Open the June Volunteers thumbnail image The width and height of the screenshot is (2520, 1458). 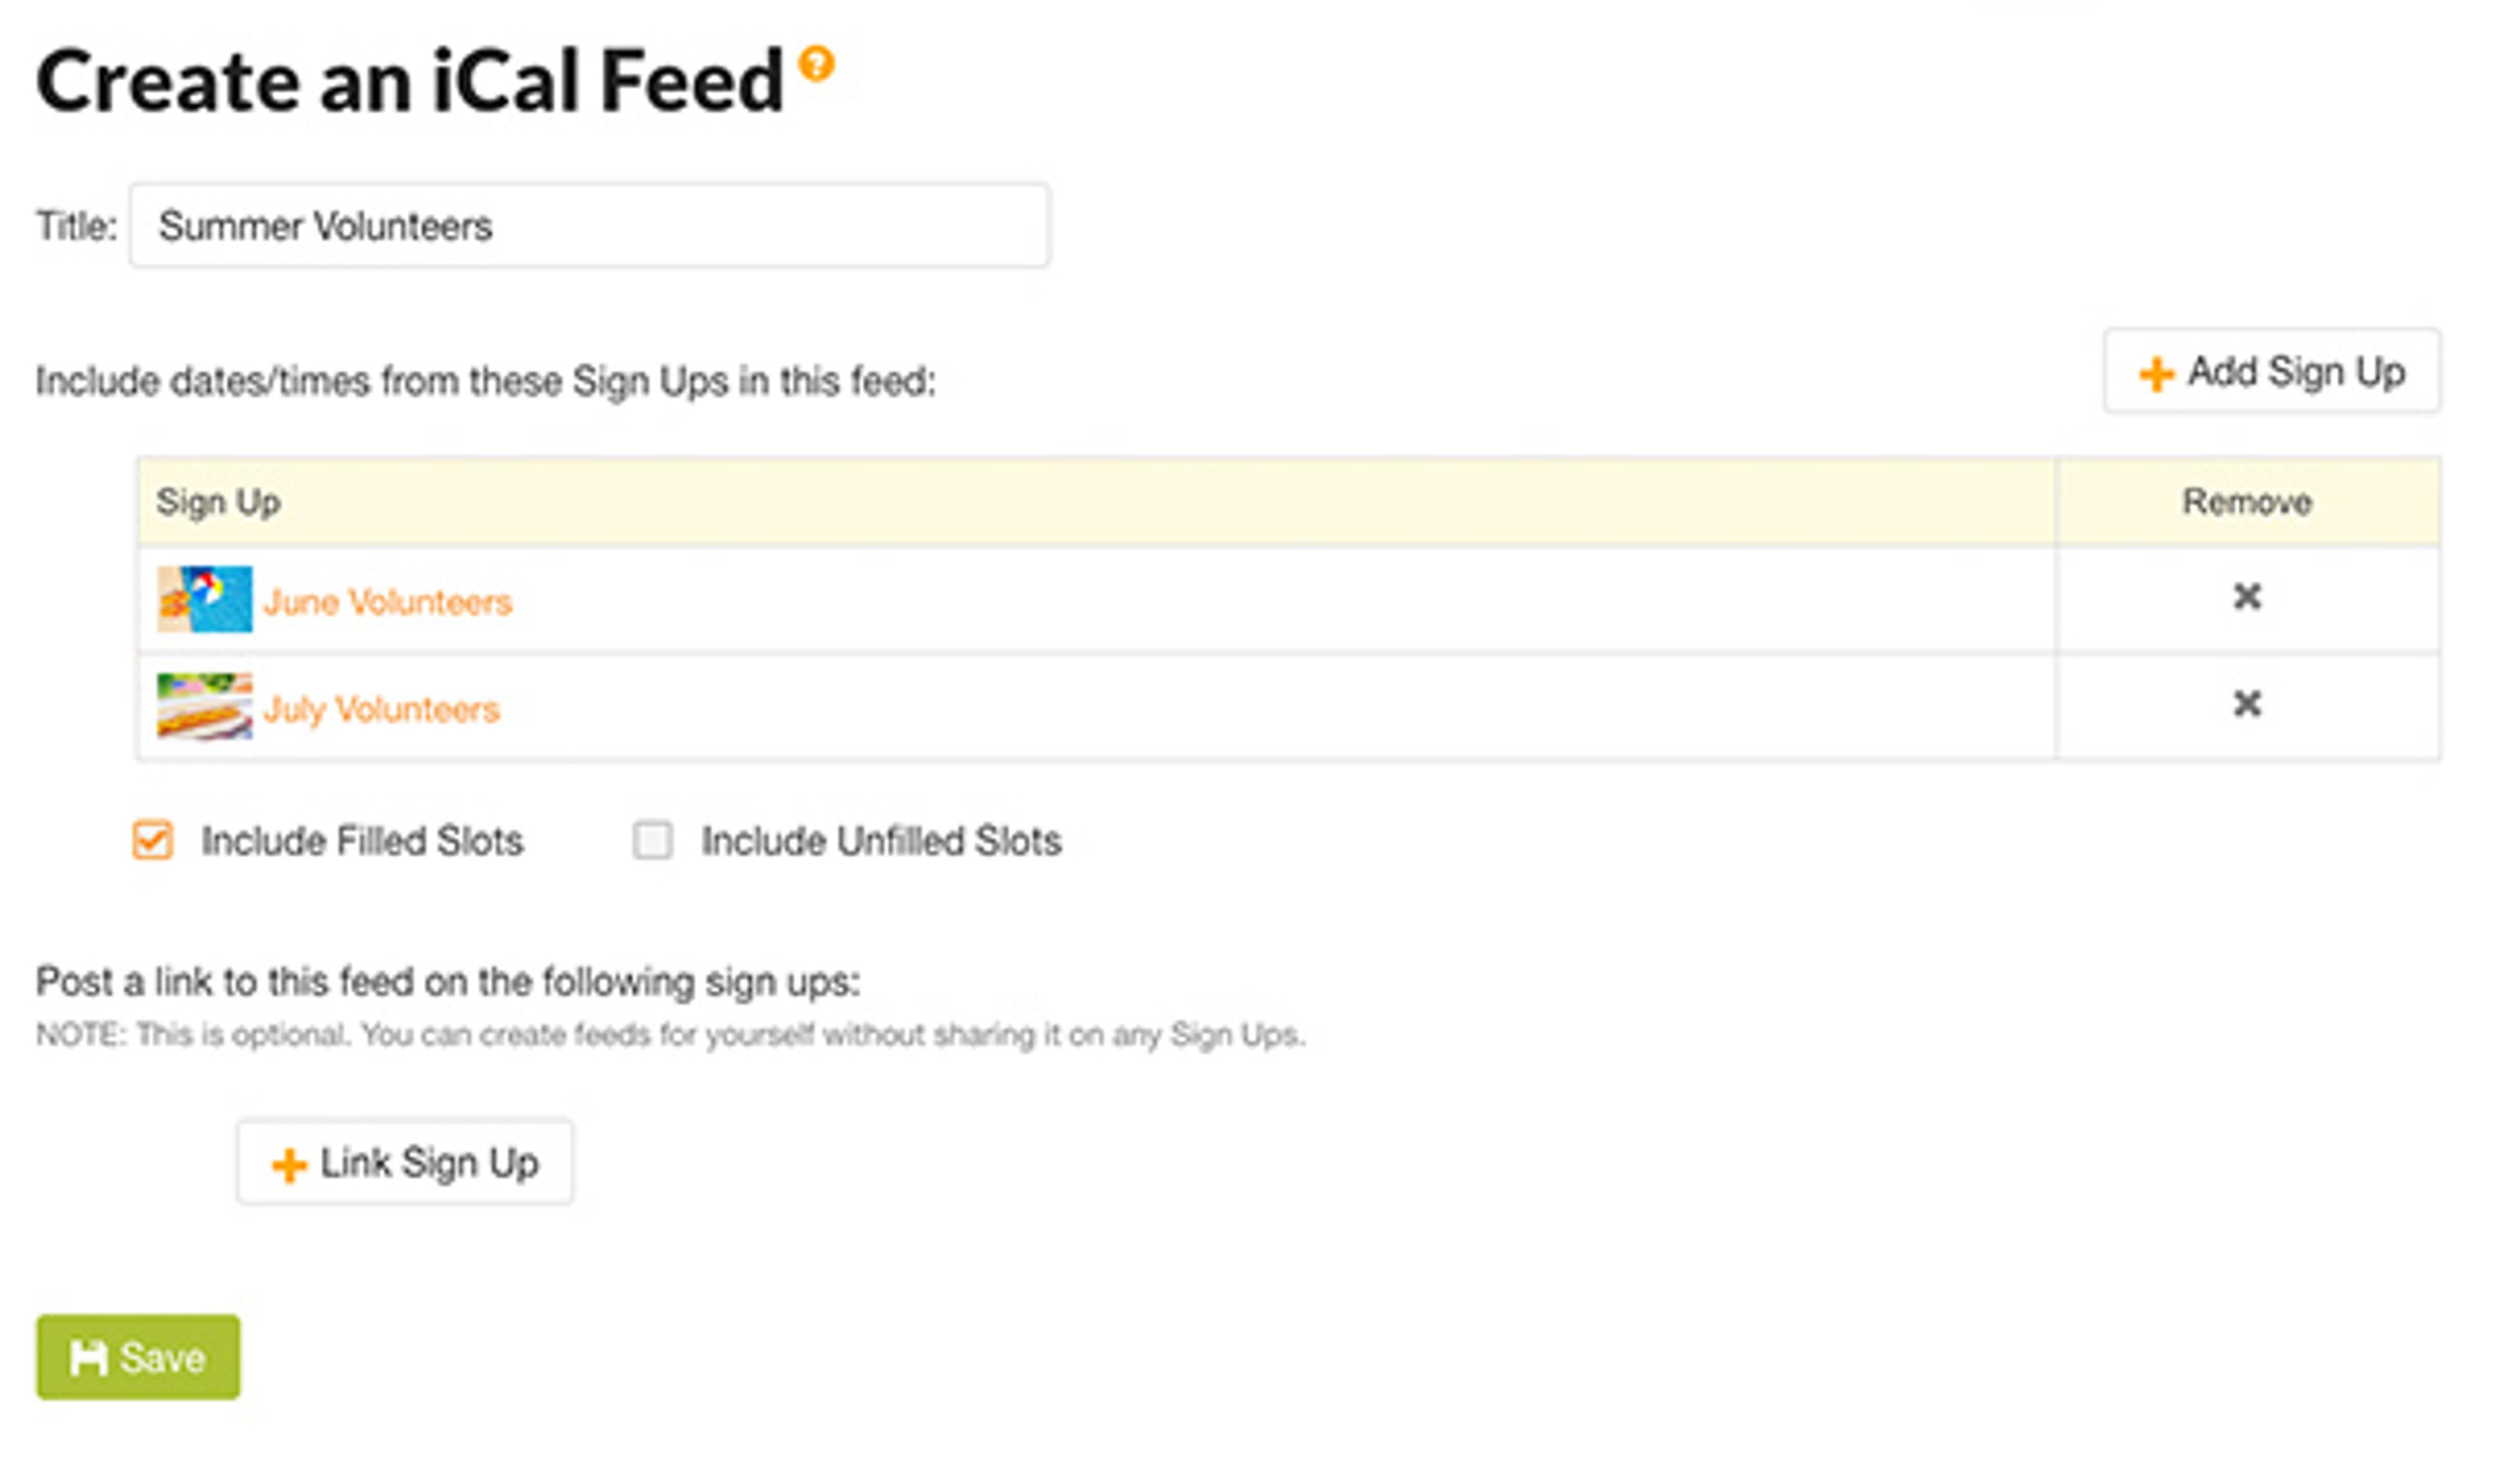(205, 600)
